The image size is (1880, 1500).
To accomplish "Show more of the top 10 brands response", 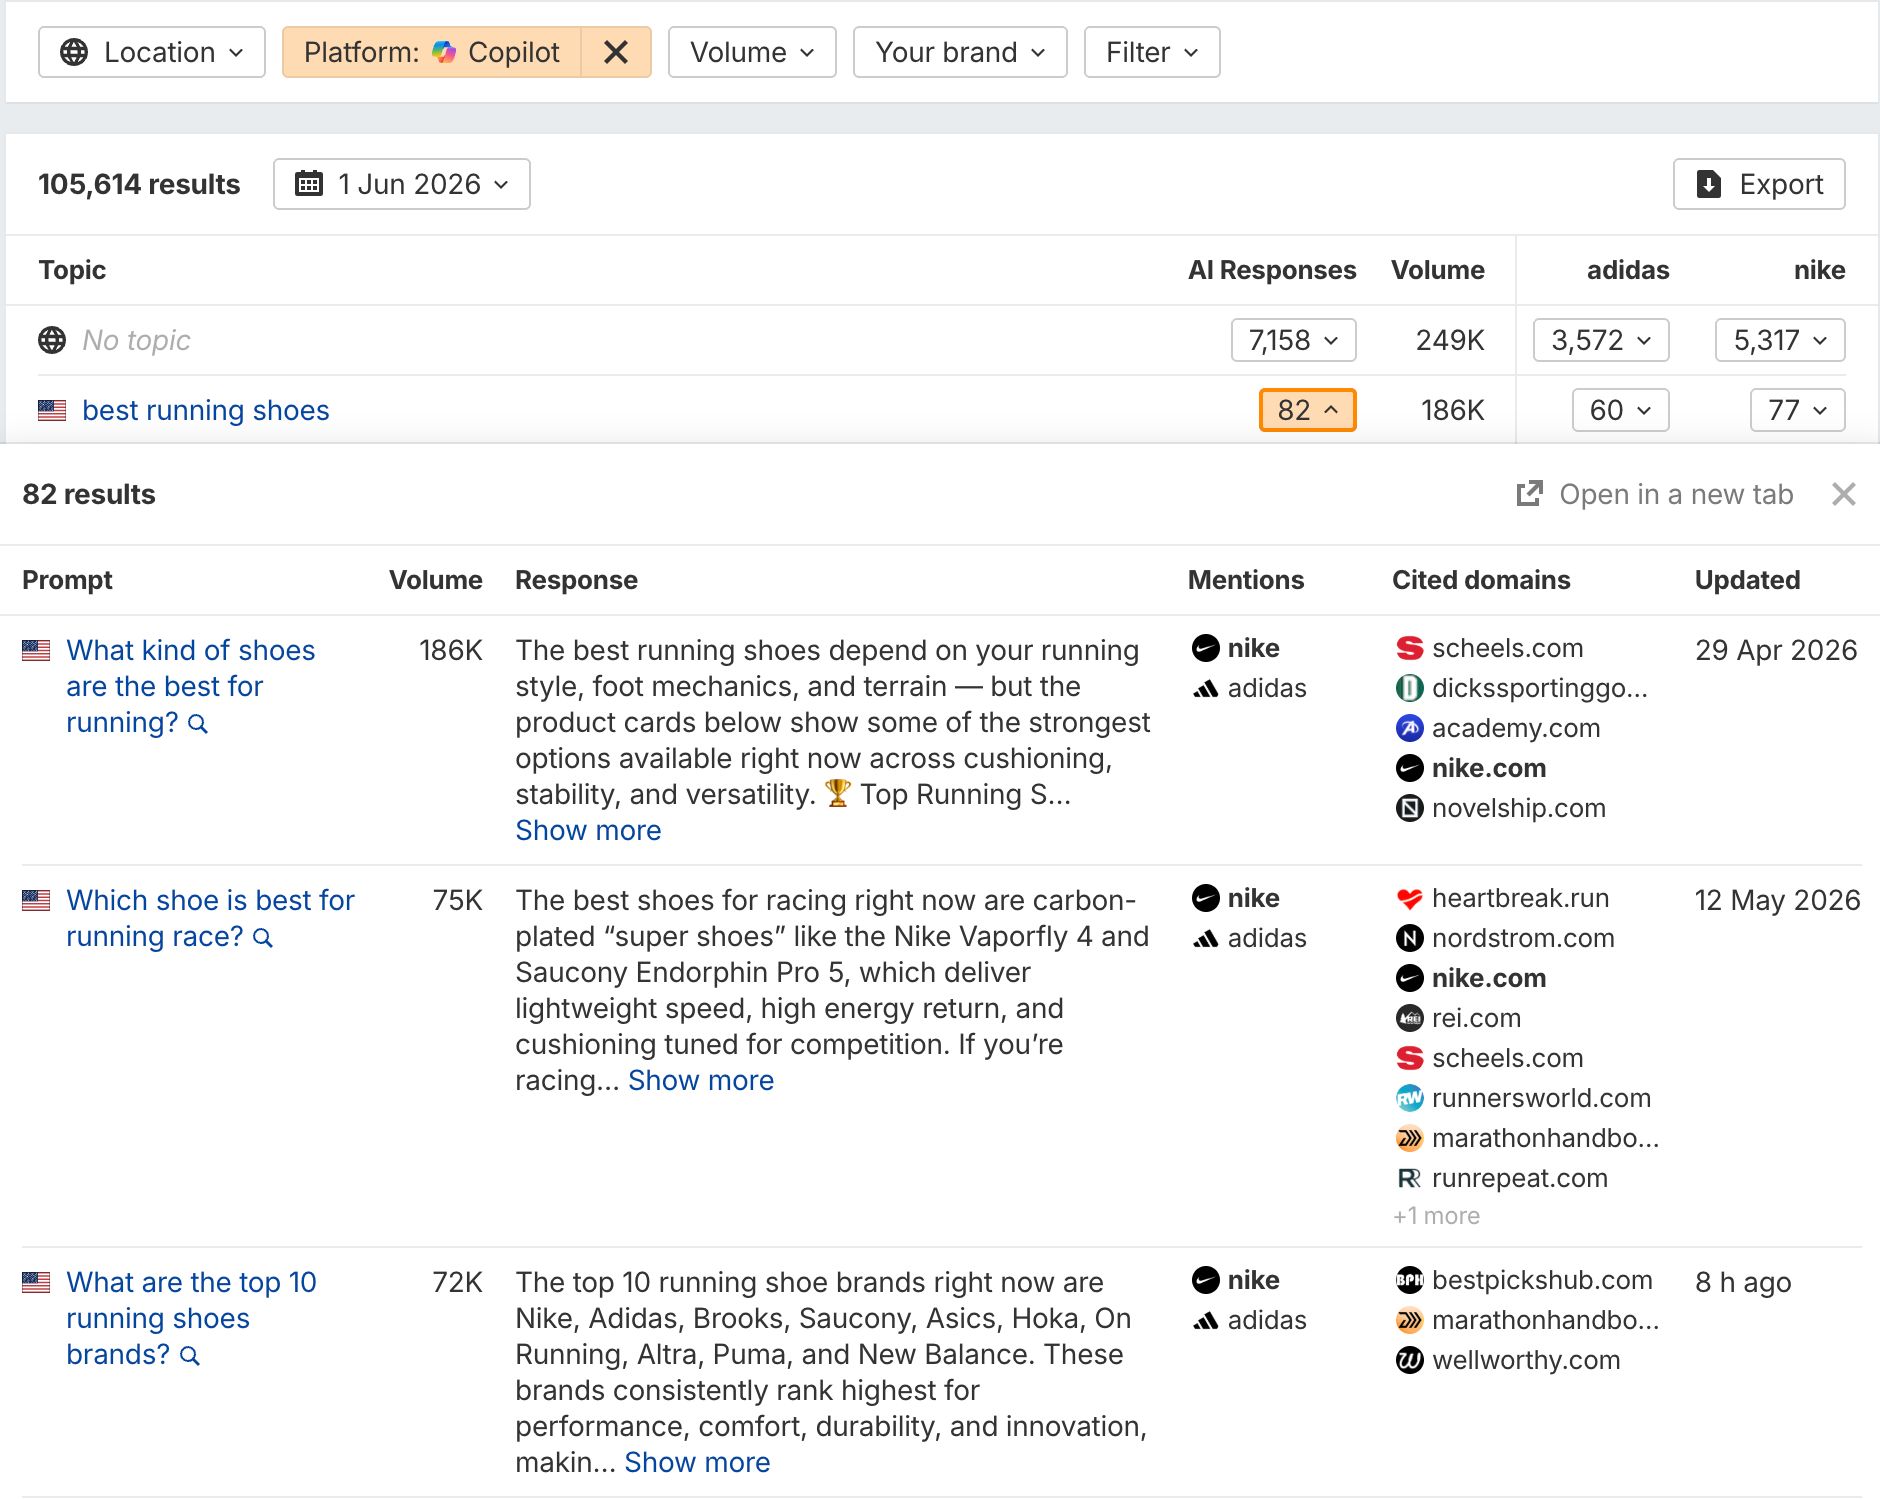I will pos(697,1462).
